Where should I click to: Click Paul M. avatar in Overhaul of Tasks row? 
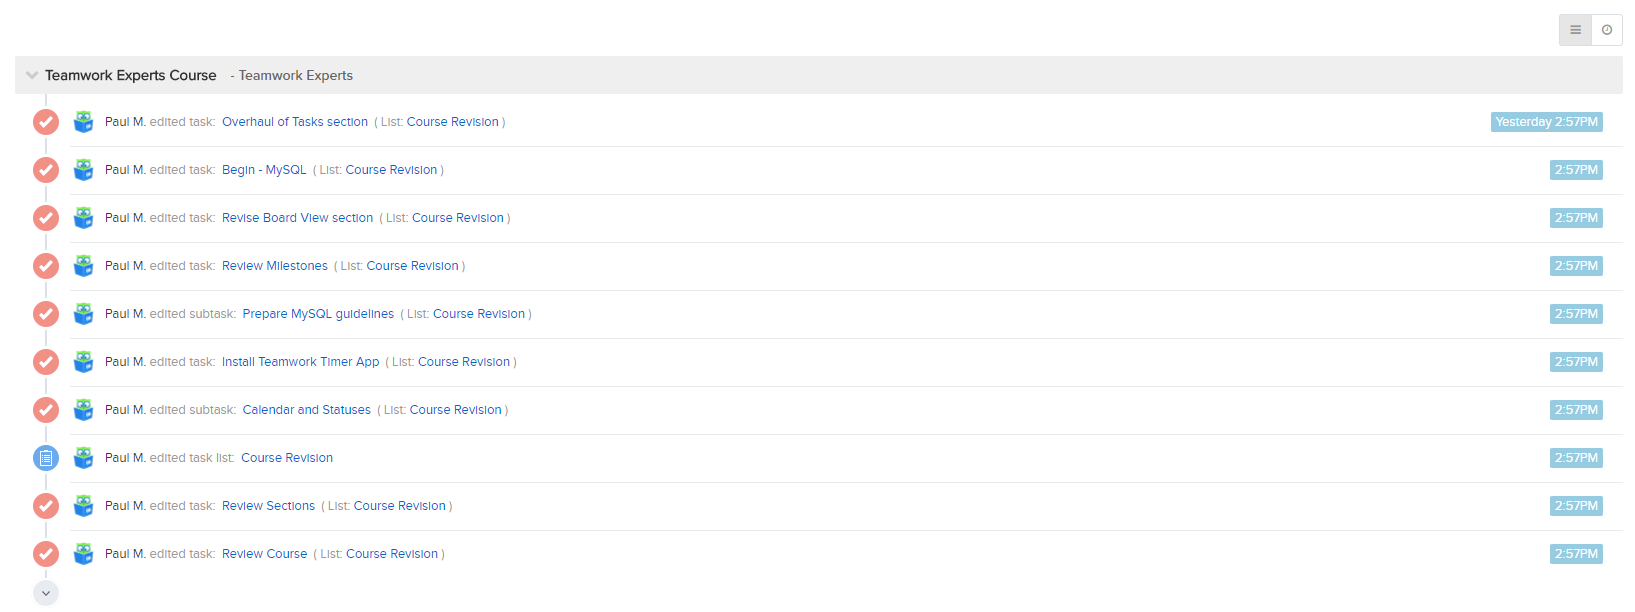tap(84, 122)
